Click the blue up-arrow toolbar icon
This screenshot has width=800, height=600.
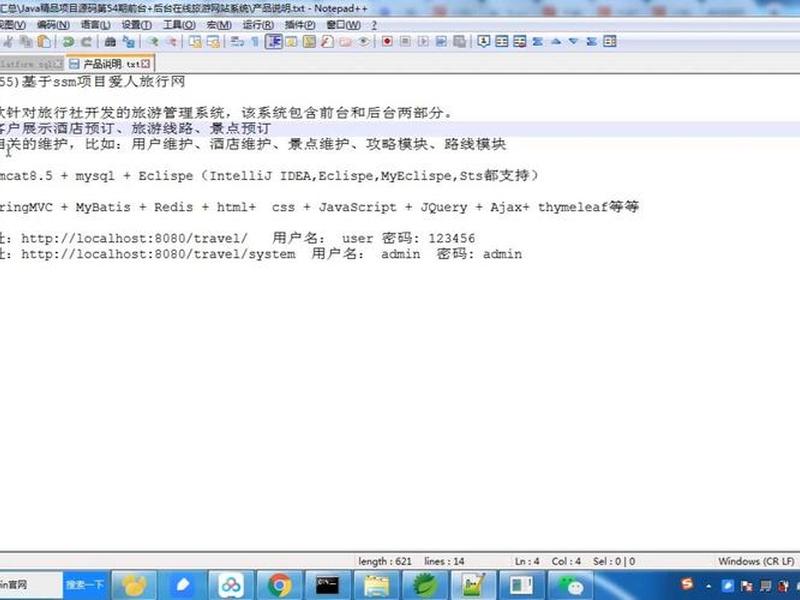[x=556, y=42]
